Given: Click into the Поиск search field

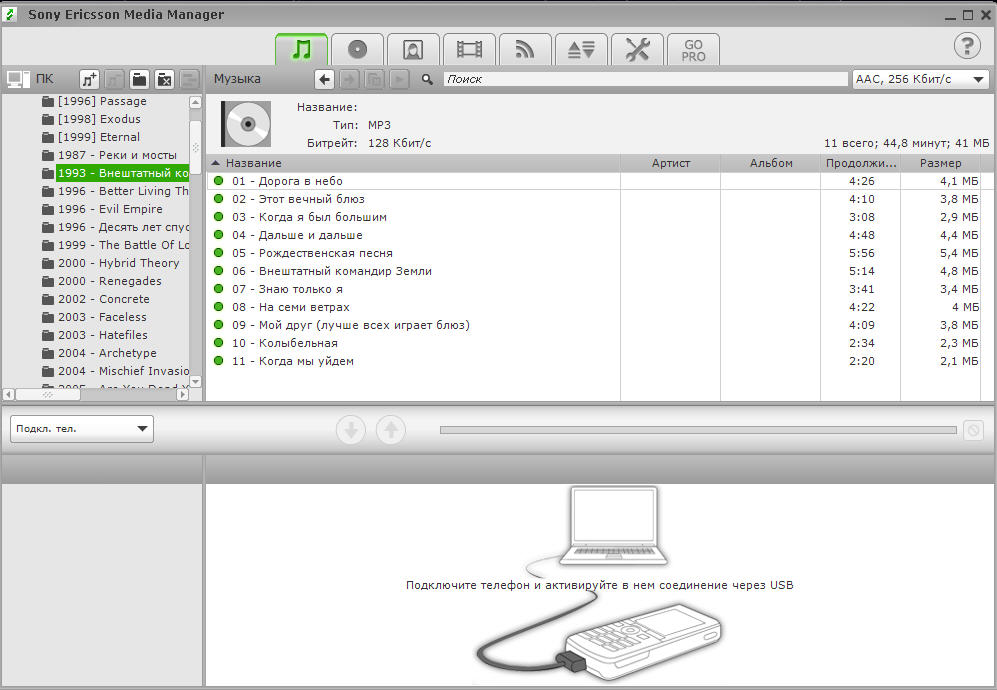Looking at the screenshot, I should tap(645, 79).
